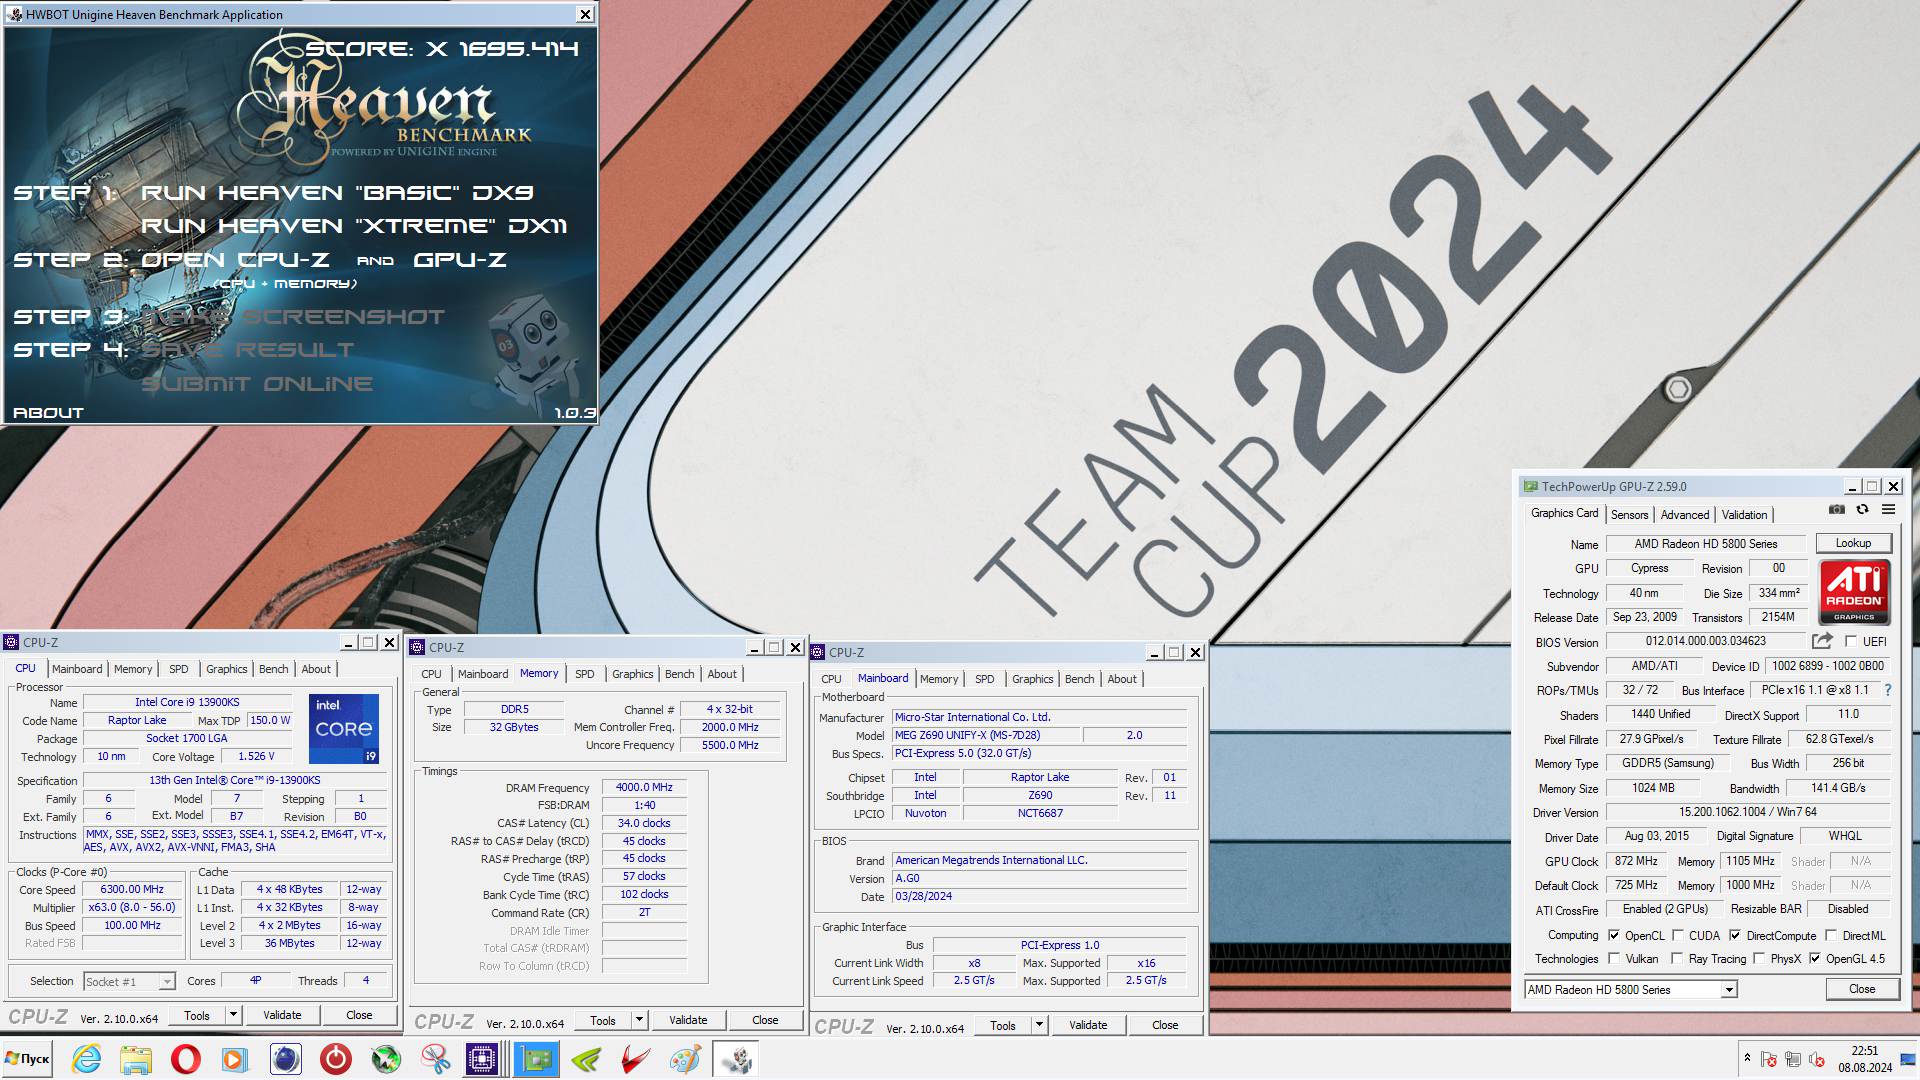Toggle the CUDA checkbox

(1678, 936)
